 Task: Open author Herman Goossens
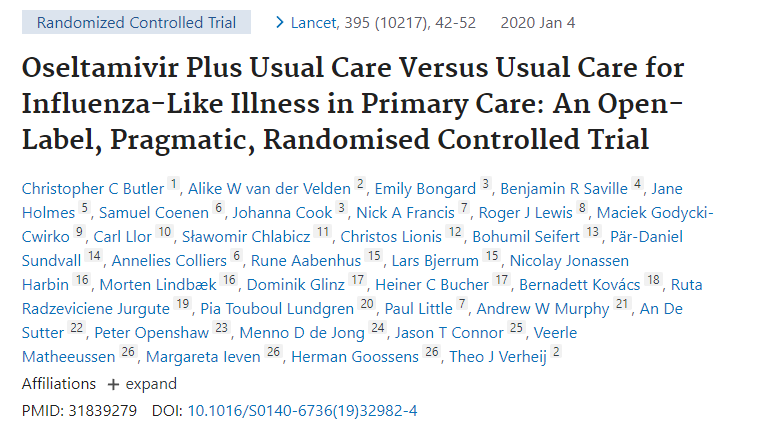(339, 357)
